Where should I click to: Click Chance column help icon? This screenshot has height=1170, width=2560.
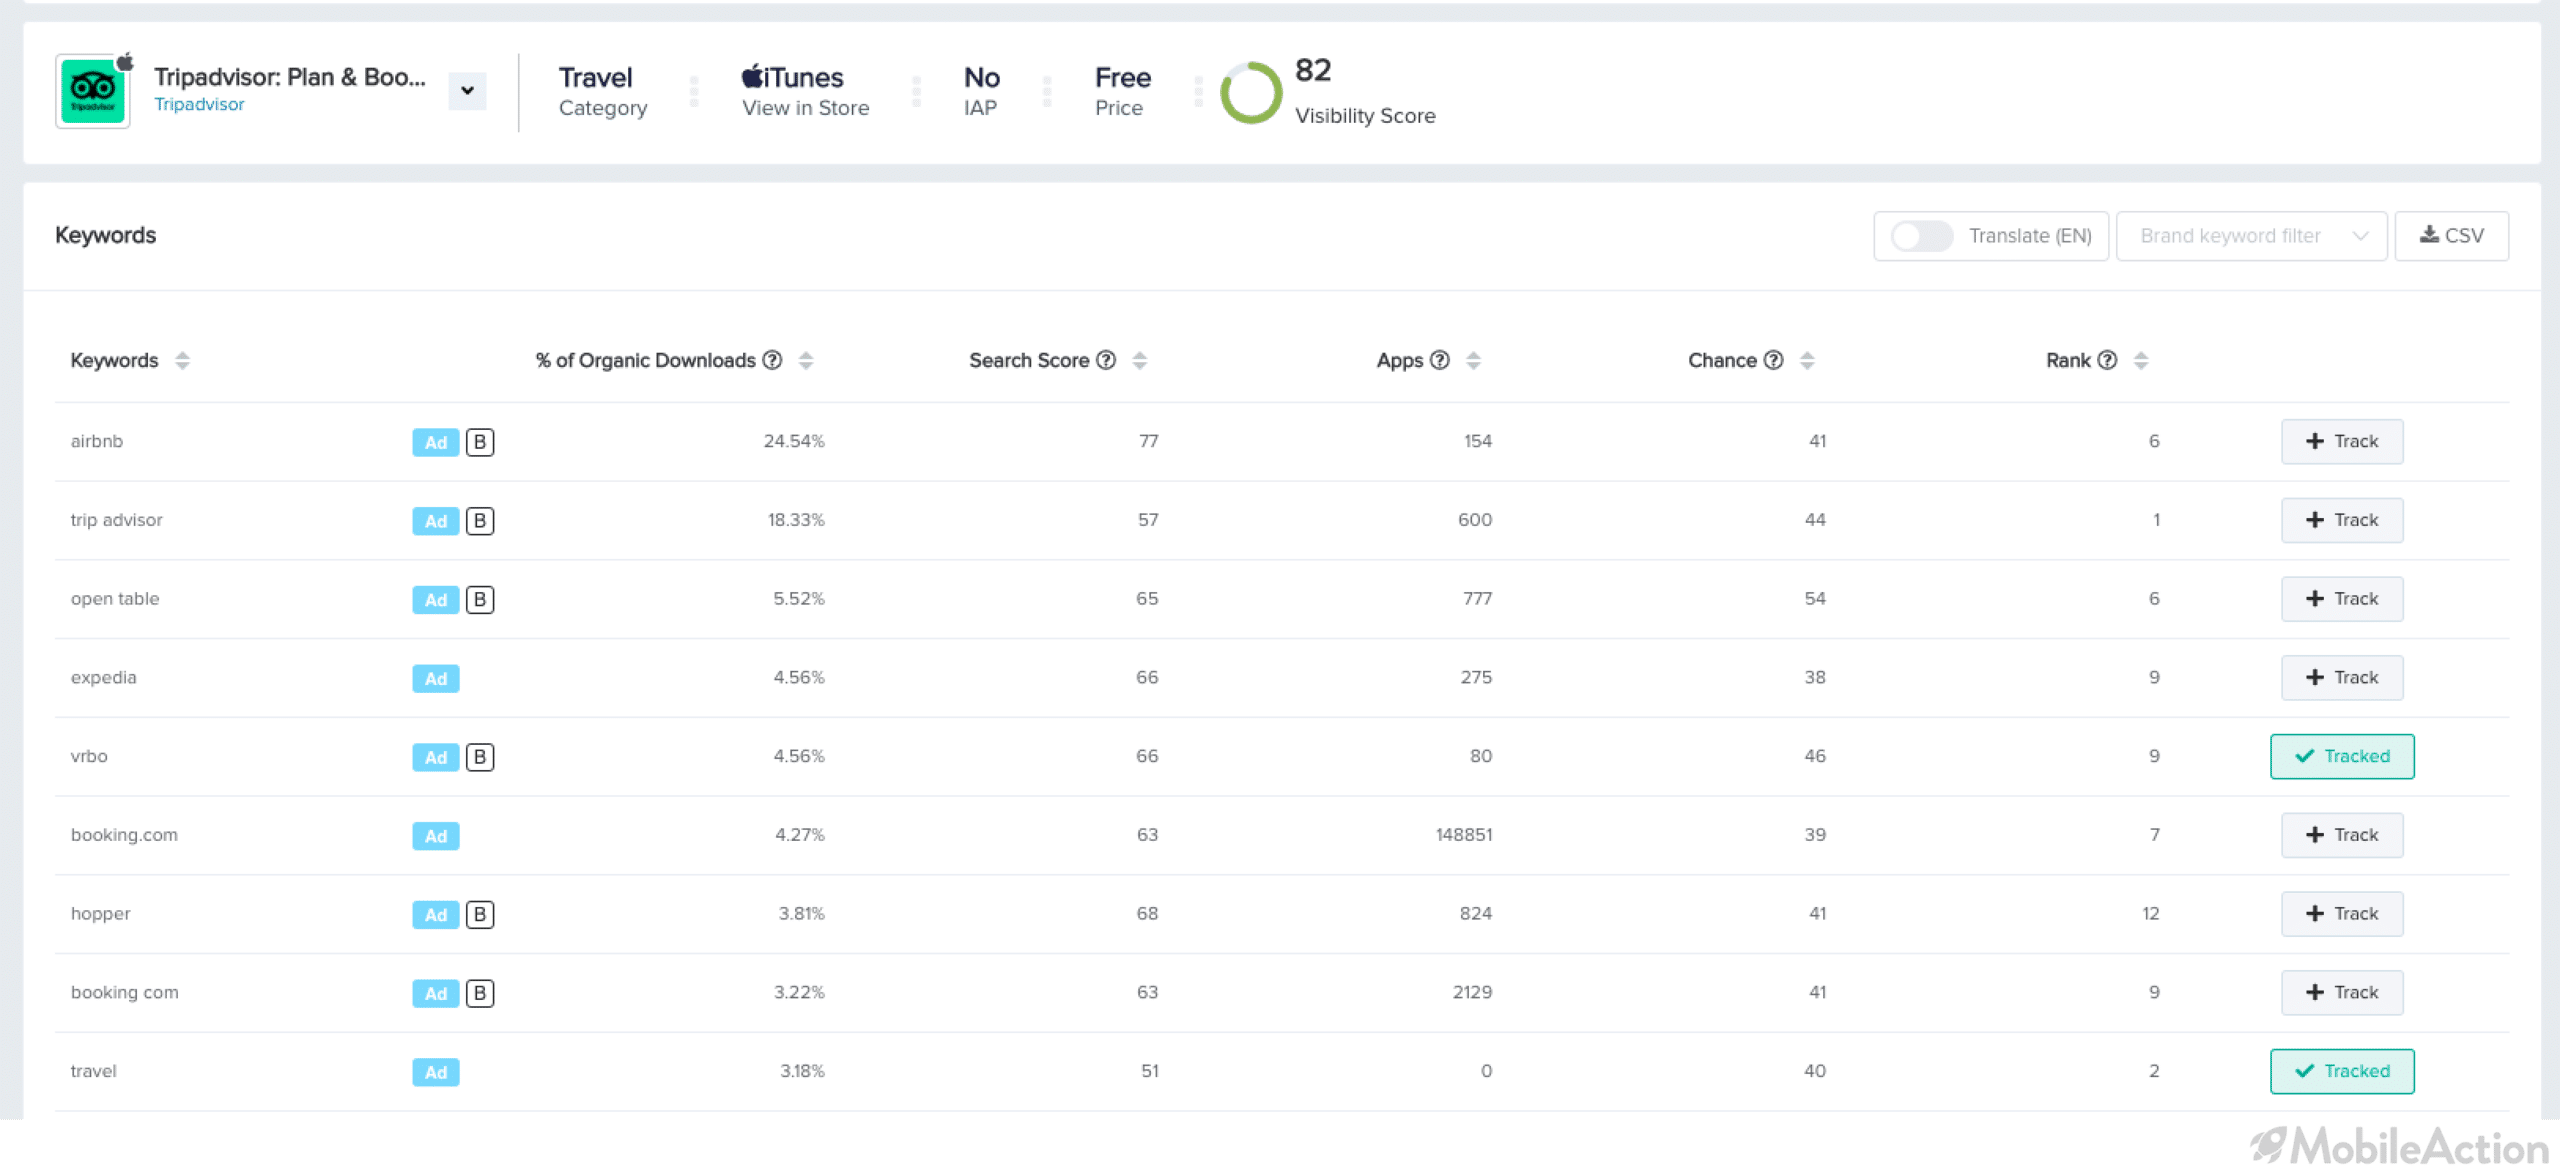(1773, 360)
